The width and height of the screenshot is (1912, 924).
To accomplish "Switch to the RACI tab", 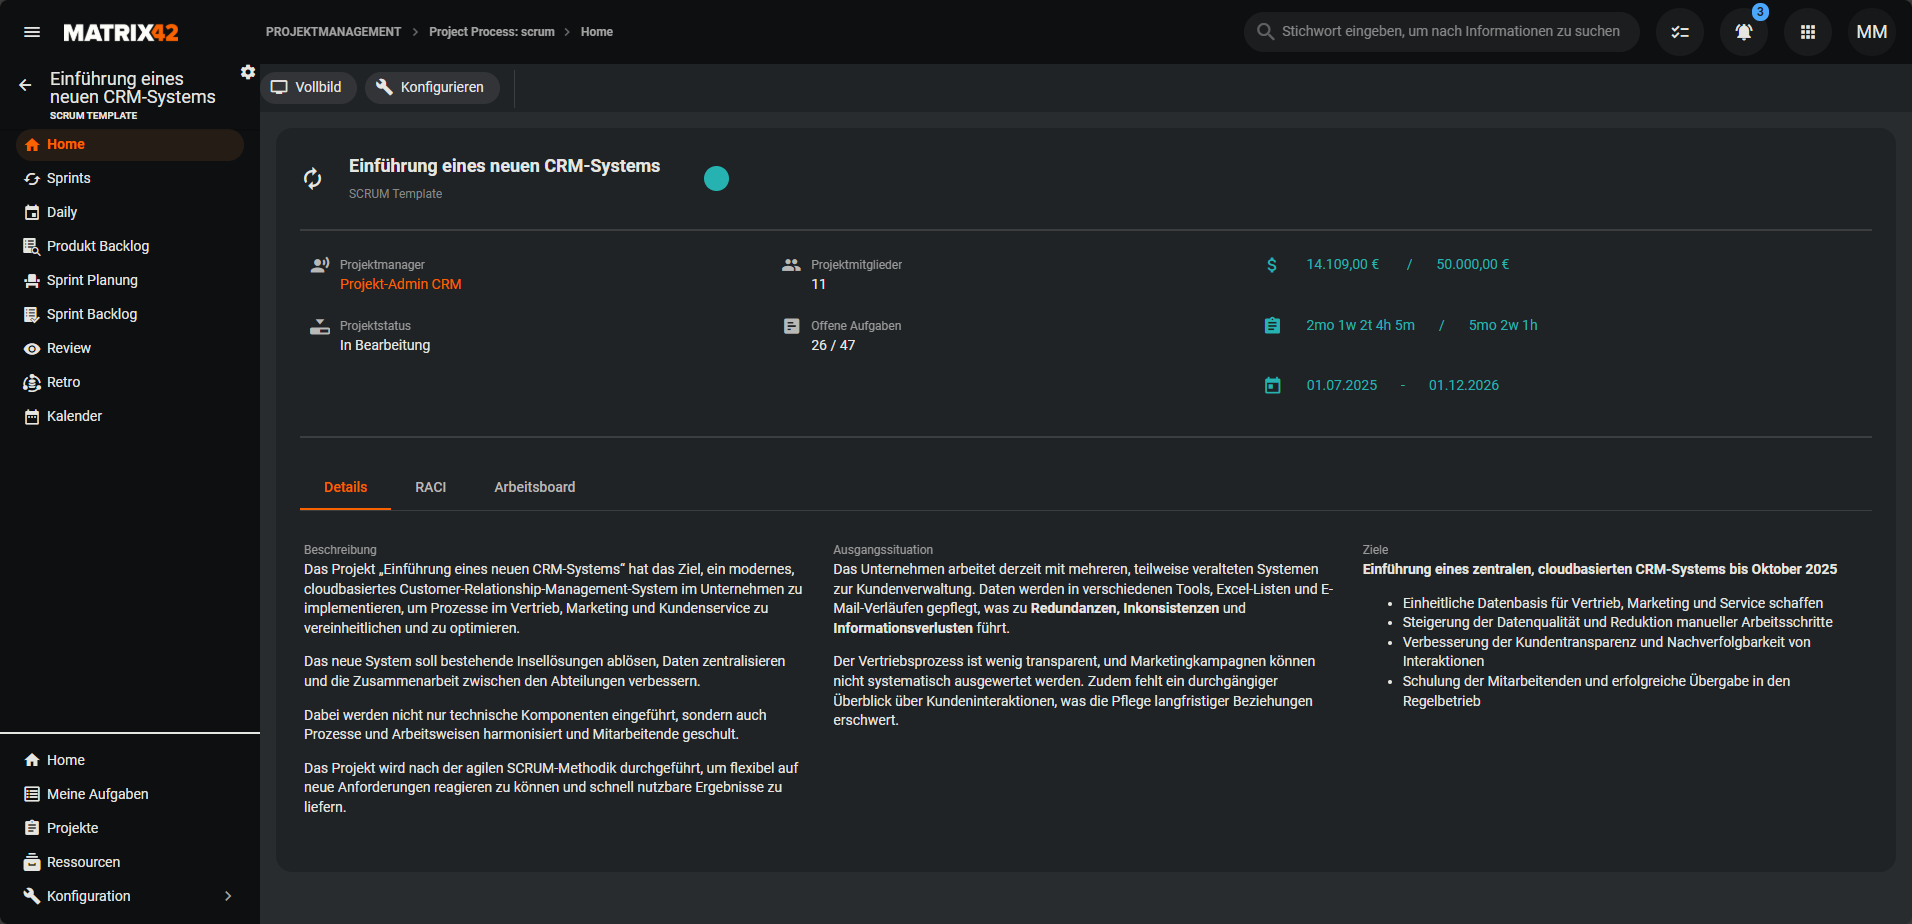I will [x=430, y=487].
